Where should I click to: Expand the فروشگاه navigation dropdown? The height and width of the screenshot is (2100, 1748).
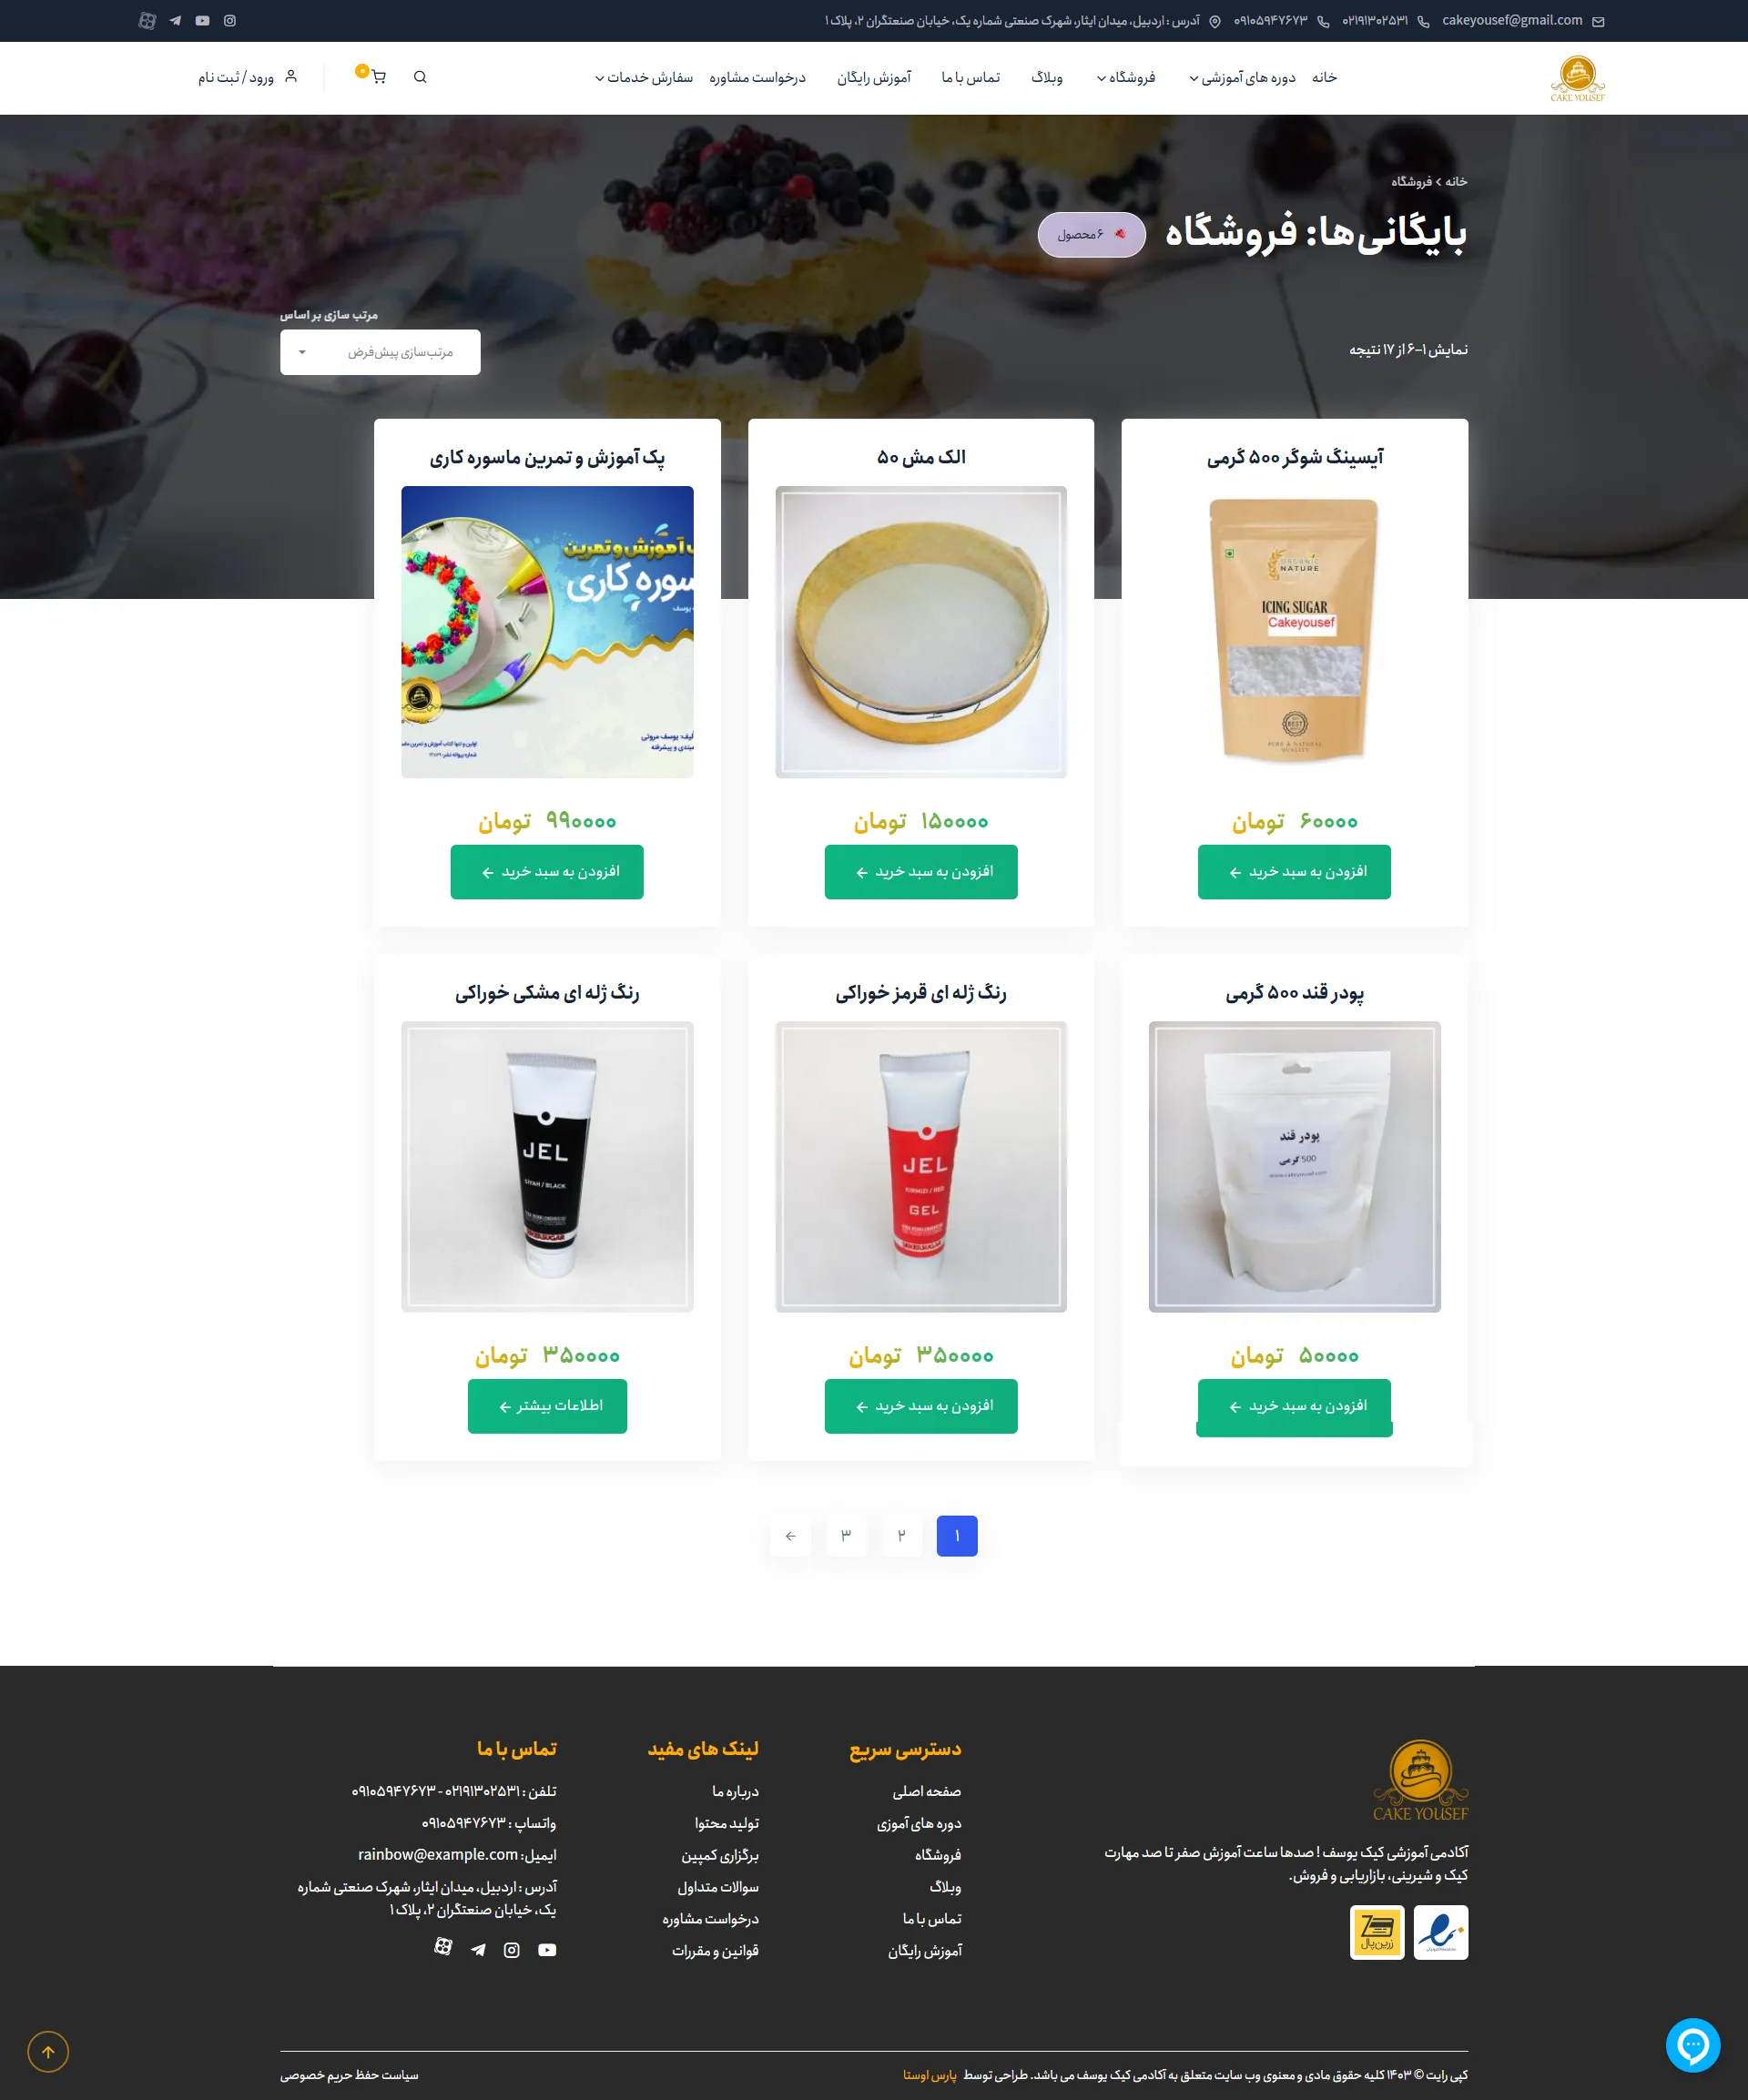[x=1126, y=77]
